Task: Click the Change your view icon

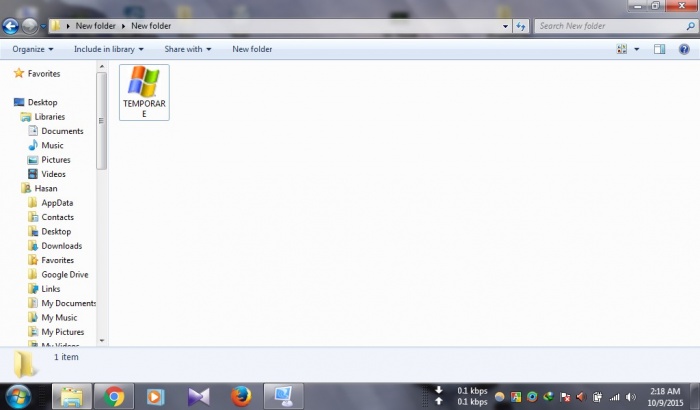Action: pos(621,49)
